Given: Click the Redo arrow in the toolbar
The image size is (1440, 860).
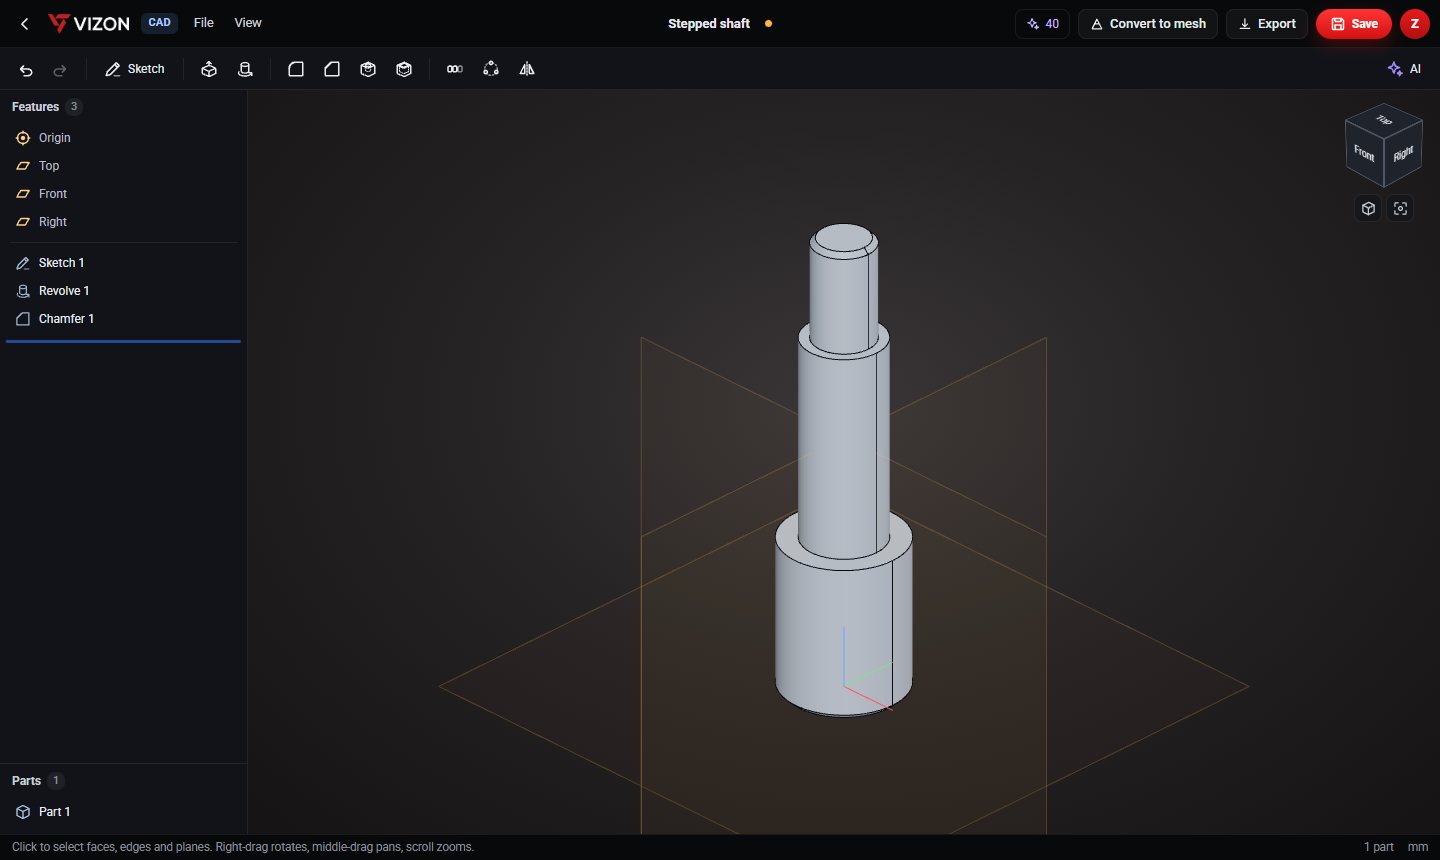Looking at the screenshot, I should coord(60,70).
